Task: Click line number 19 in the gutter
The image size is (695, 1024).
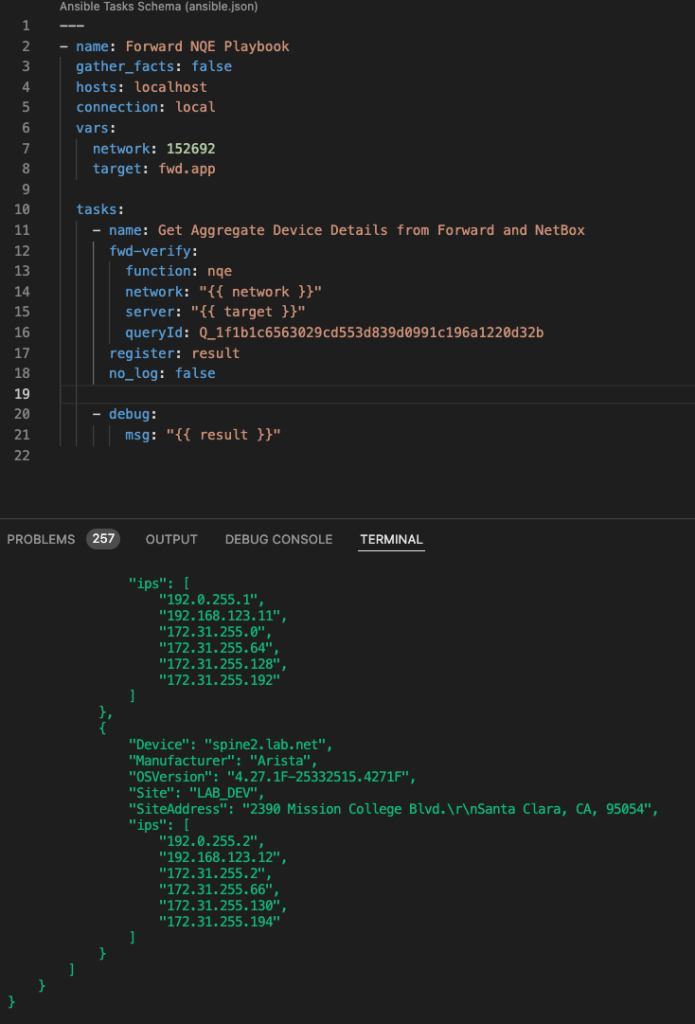Action: click(x=24, y=393)
